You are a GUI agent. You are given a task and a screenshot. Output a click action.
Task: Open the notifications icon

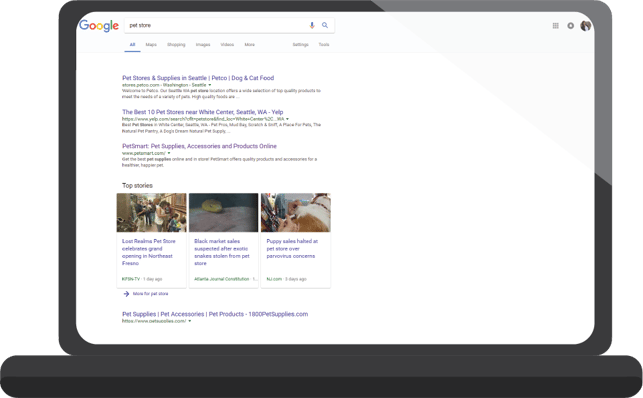[570, 26]
